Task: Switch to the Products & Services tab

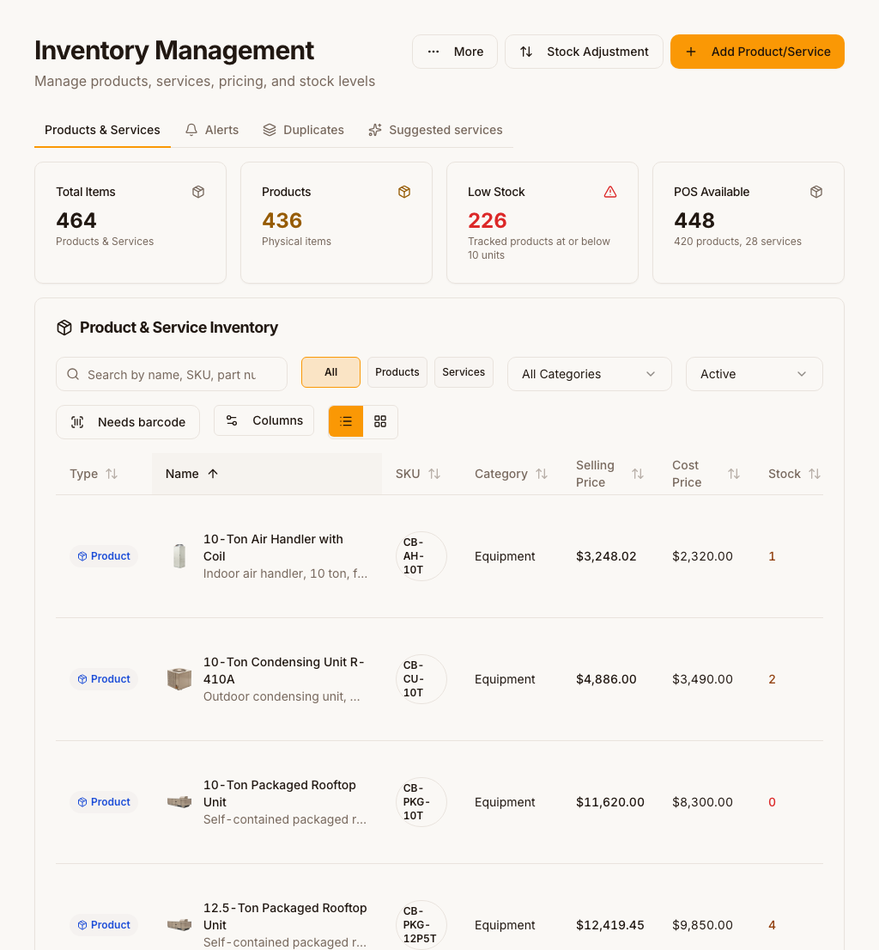Action: point(102,130)
